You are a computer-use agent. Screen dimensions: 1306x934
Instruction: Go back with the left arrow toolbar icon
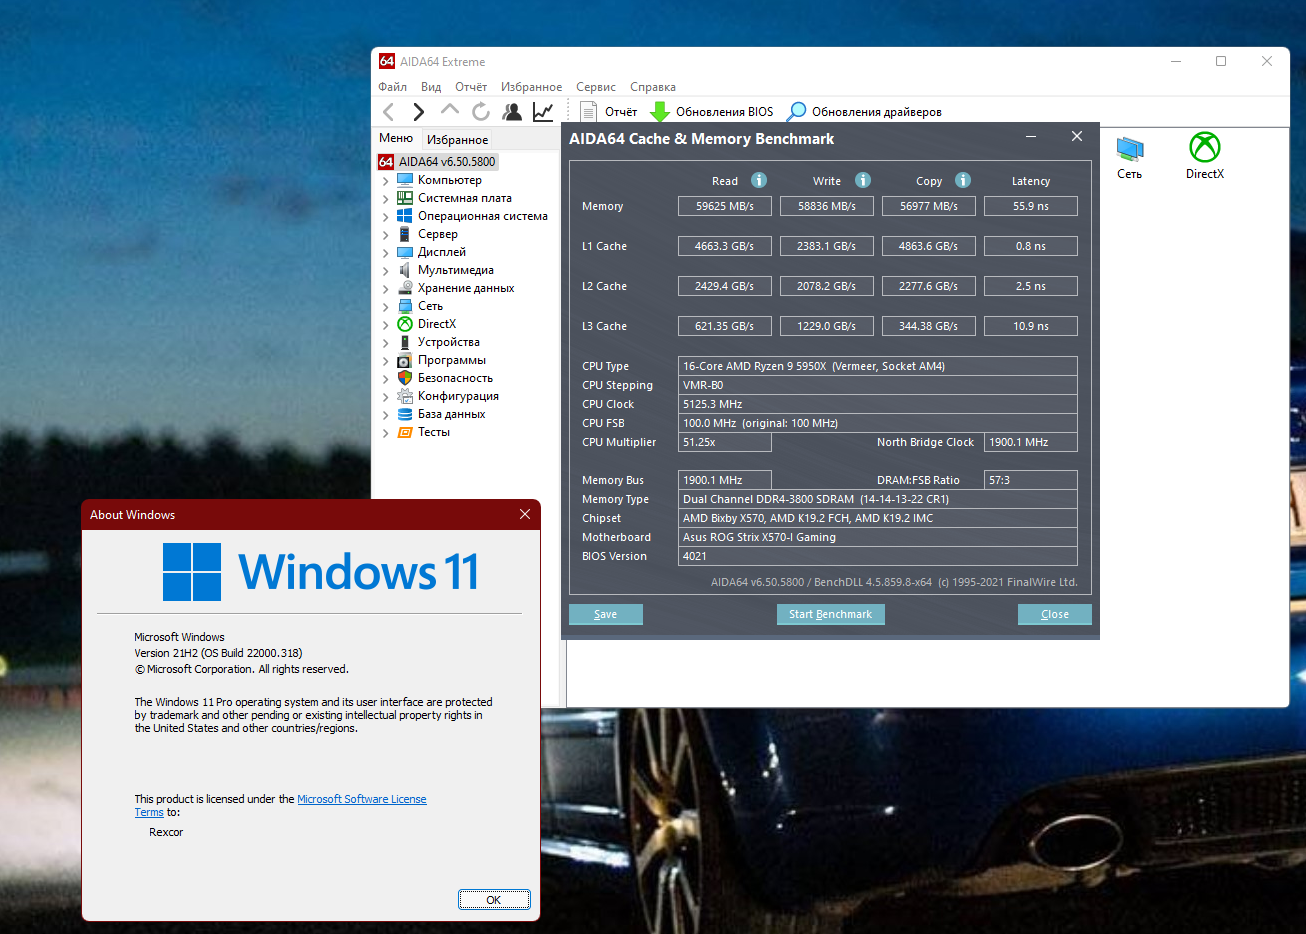pyautogui.click(x=389, y=112)
